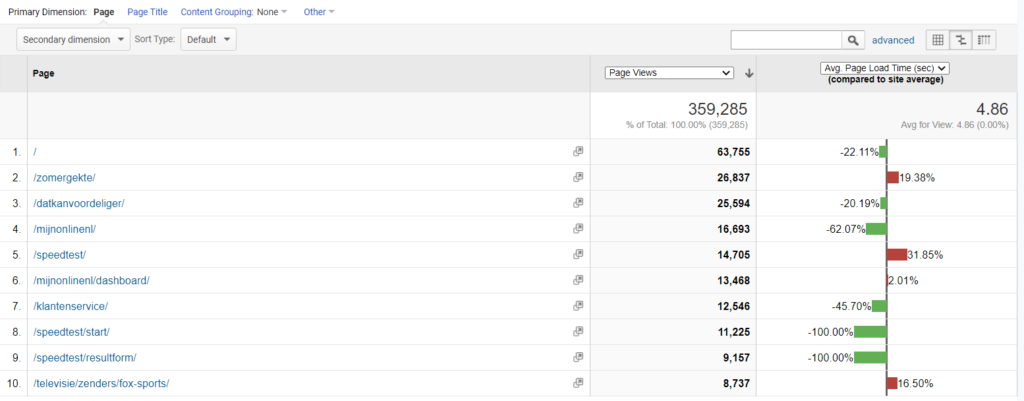The width and height of the screenshot is (1024, 401).
Task: Open /speedtest/ external link icon
Action: click(578, 254)
